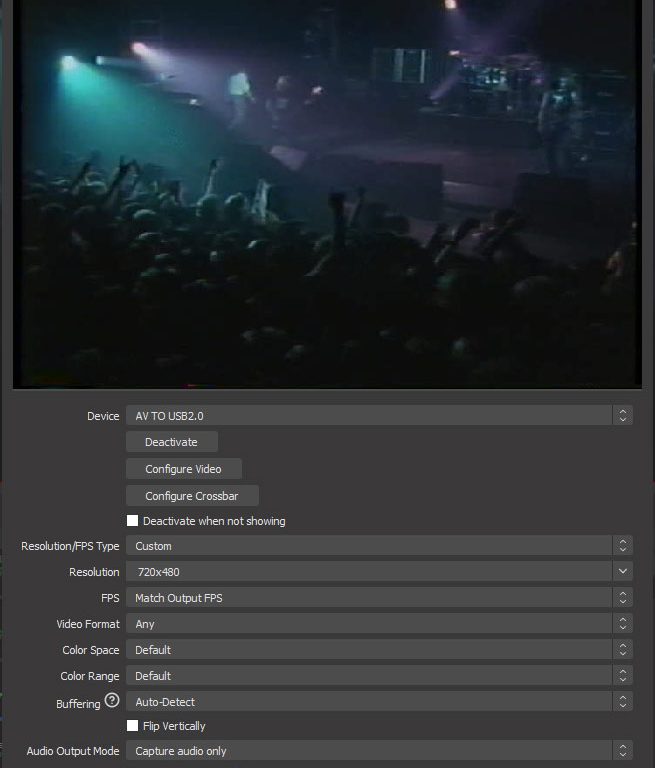Click the arrows icon on Color Range row

coord(623,675)
